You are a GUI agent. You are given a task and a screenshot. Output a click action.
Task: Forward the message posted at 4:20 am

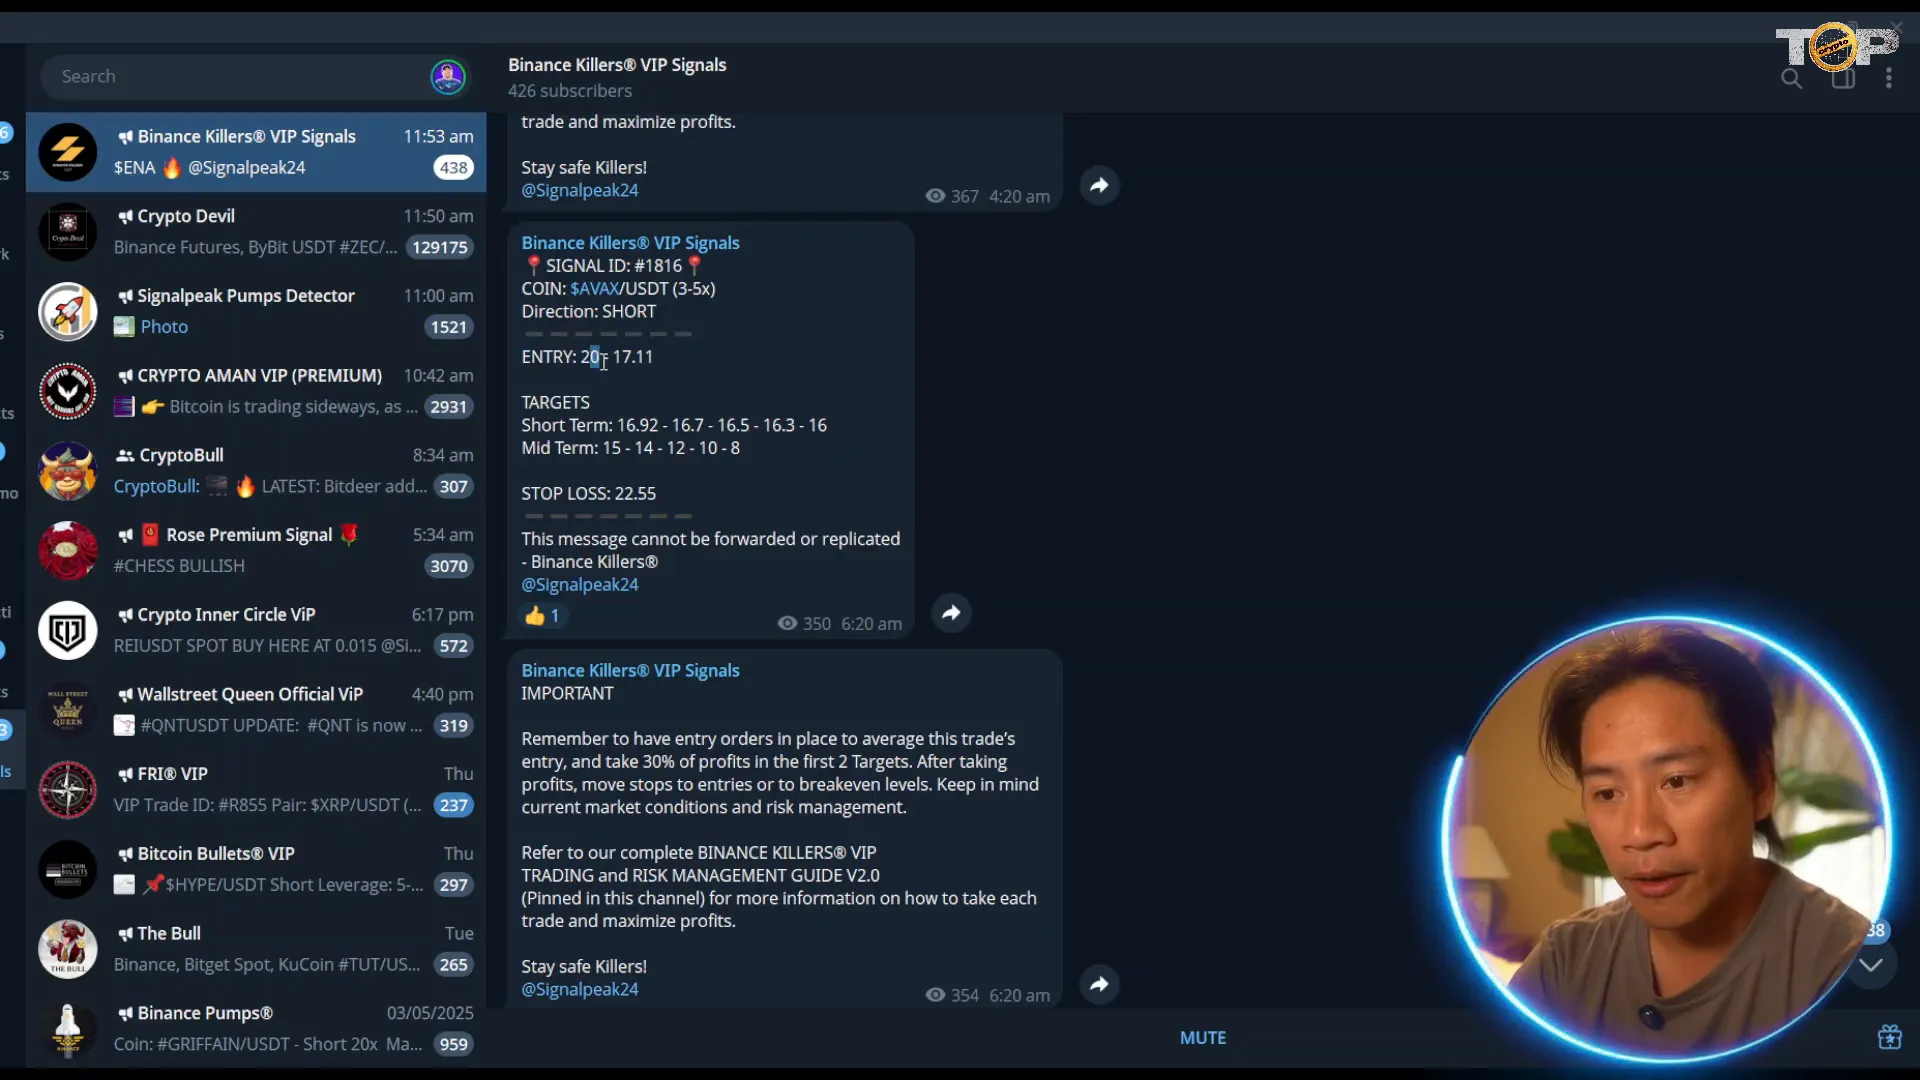[1099, 185]
